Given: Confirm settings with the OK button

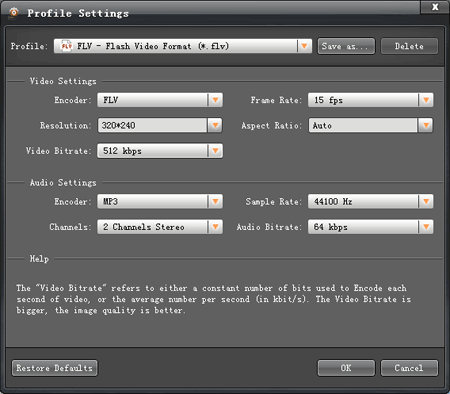Looking at the screenshot, I should click(346, 368).
